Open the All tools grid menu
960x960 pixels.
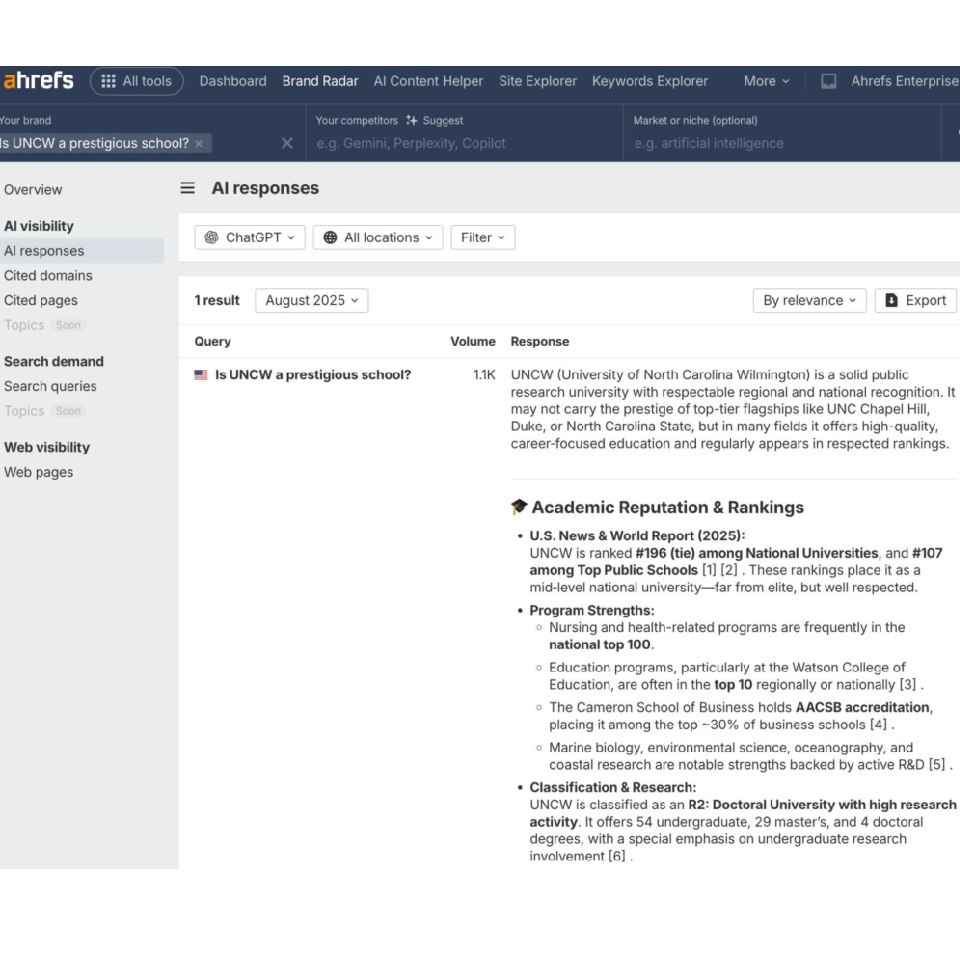pos(137,81)
